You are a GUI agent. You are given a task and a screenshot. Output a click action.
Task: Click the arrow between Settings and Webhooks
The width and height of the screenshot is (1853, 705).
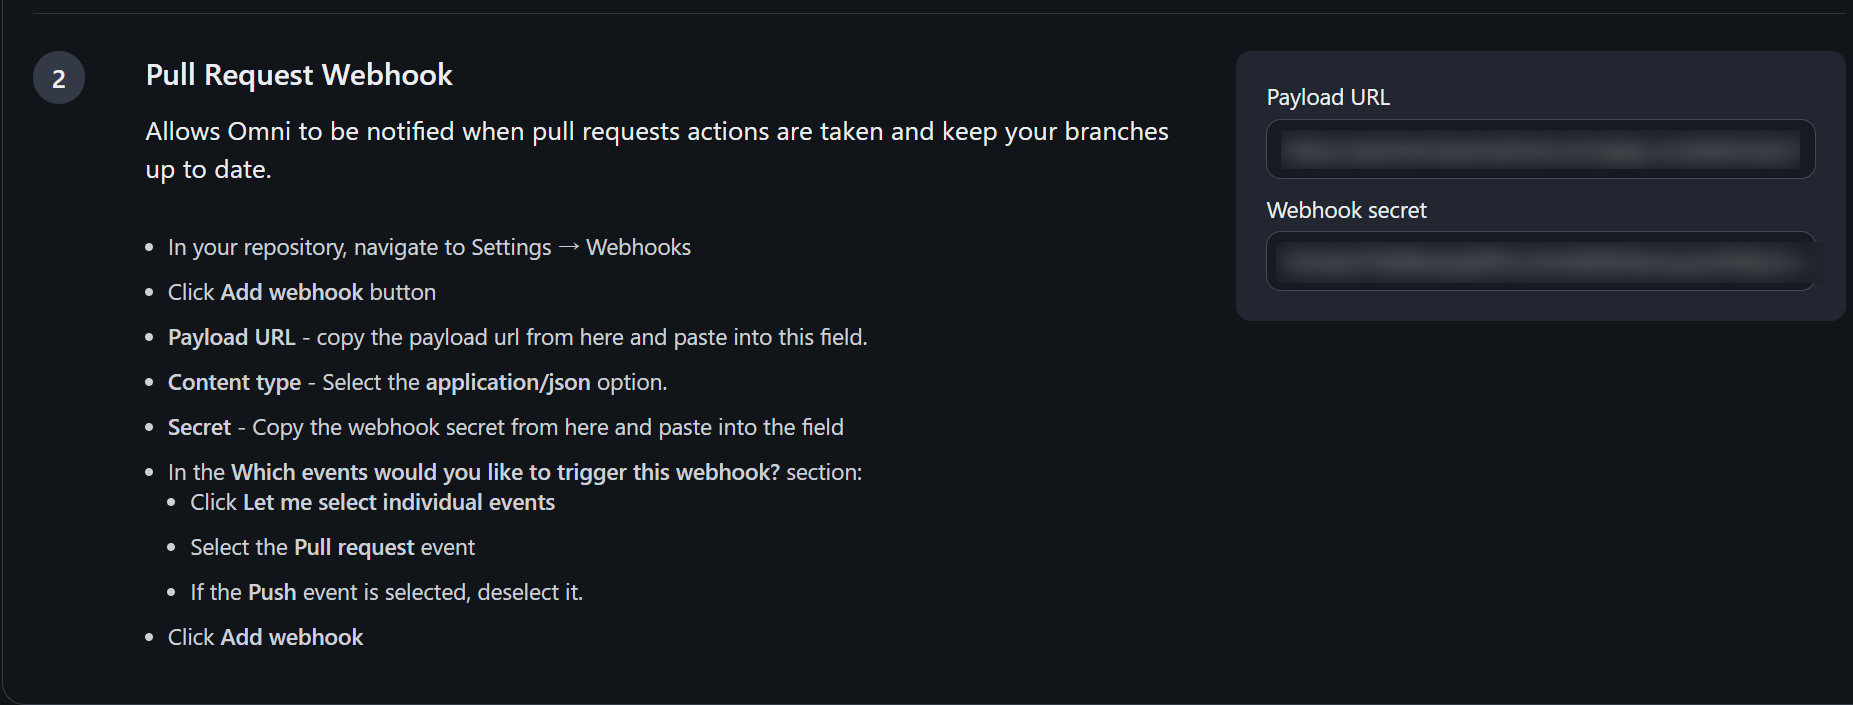click(568, 247)
